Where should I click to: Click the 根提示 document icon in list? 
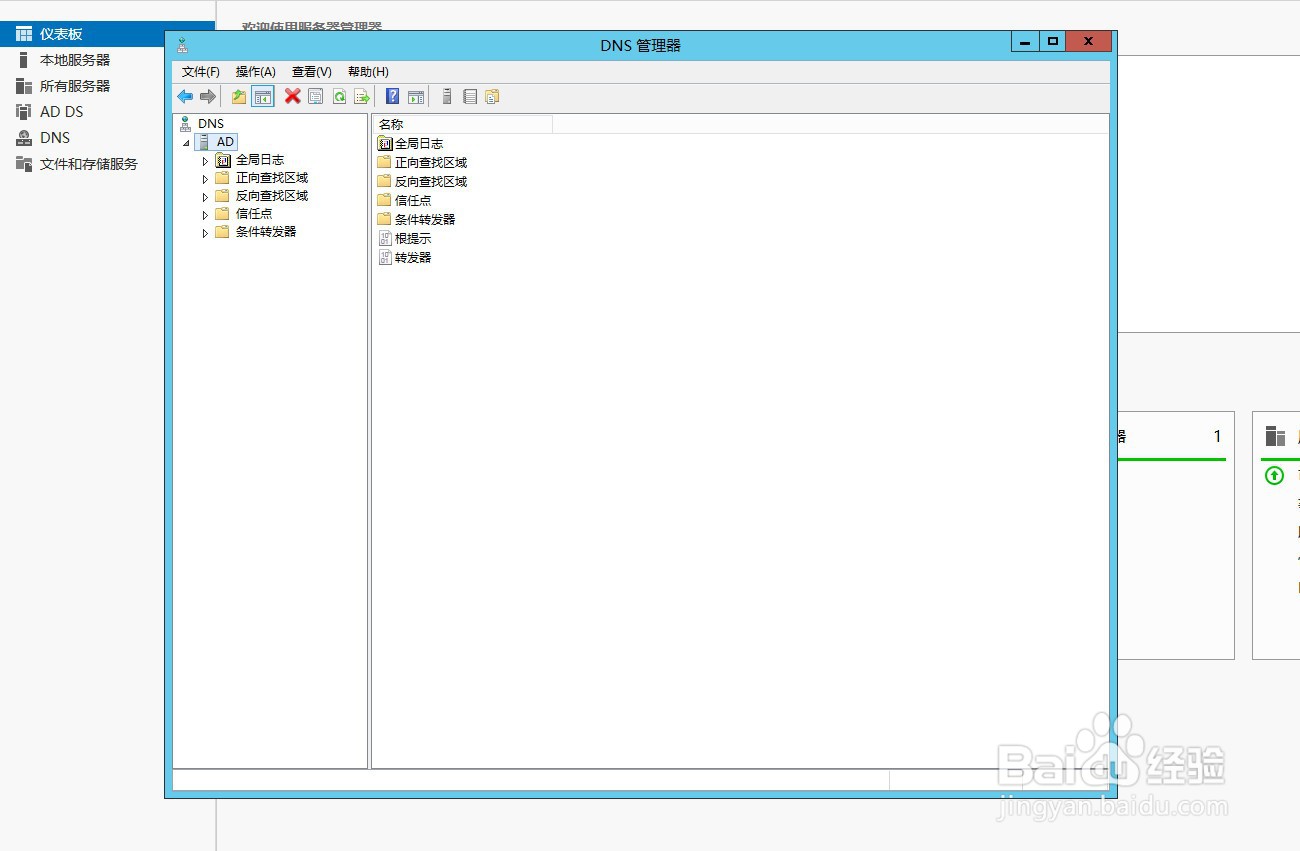[385, 239]
